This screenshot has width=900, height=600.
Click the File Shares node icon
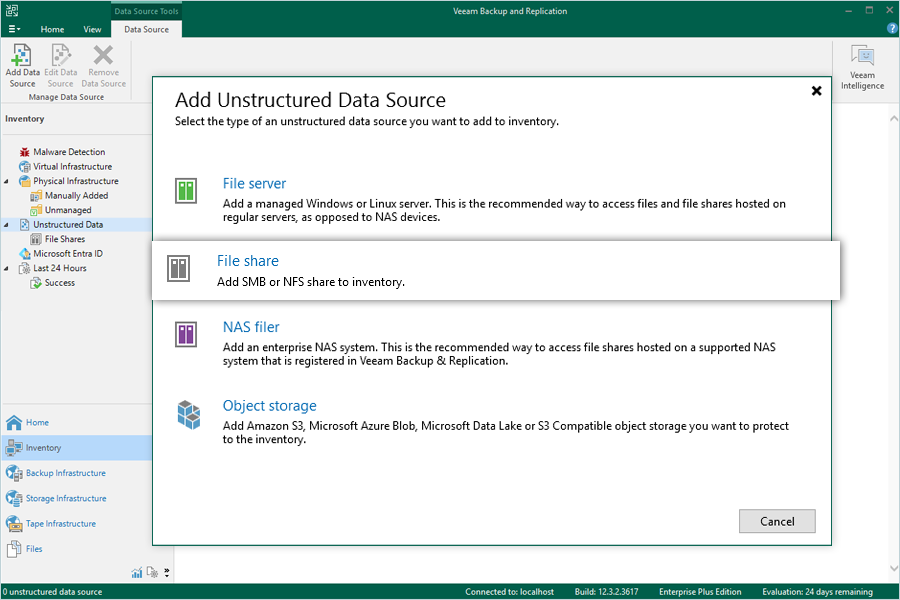36,239
